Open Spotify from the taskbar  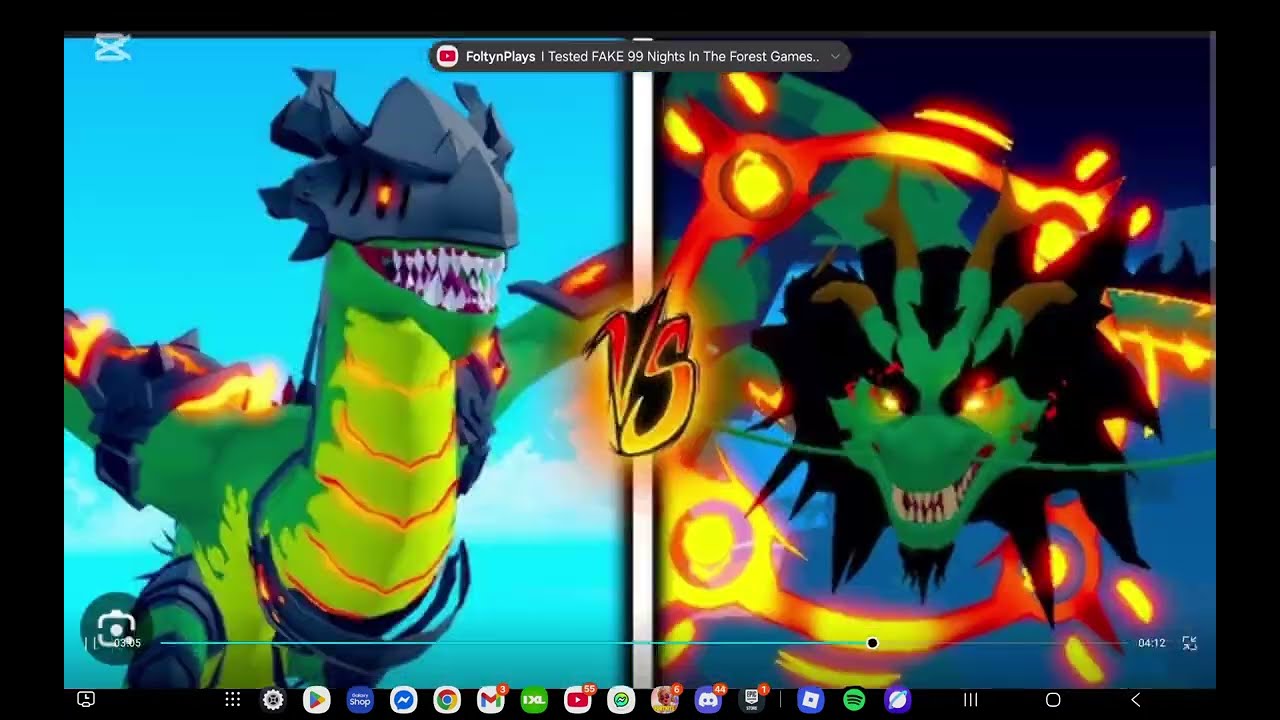click(854, 700)
